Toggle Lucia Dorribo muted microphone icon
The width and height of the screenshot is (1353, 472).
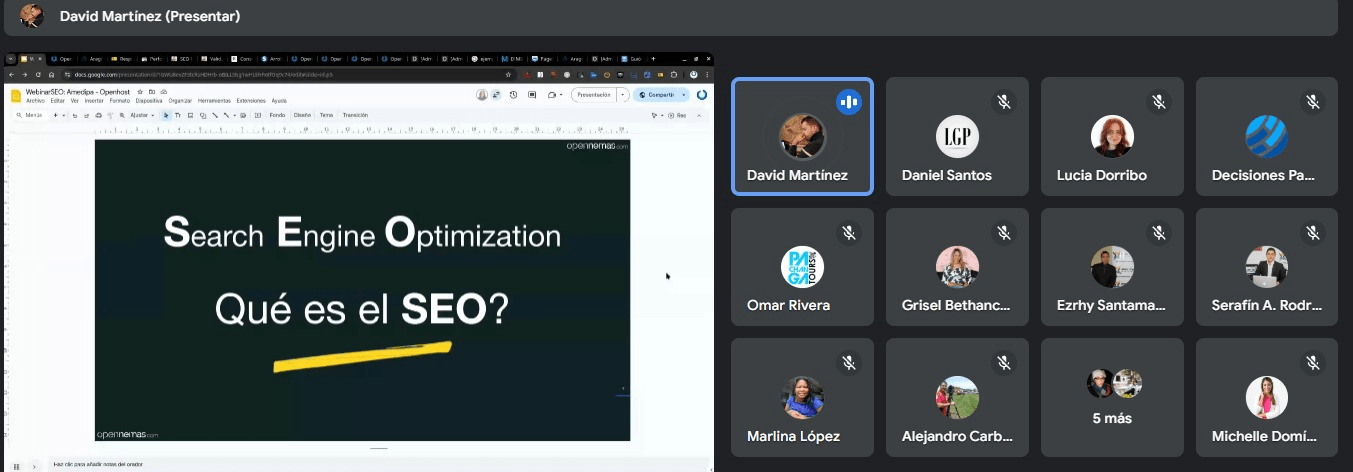(1158, 101)
